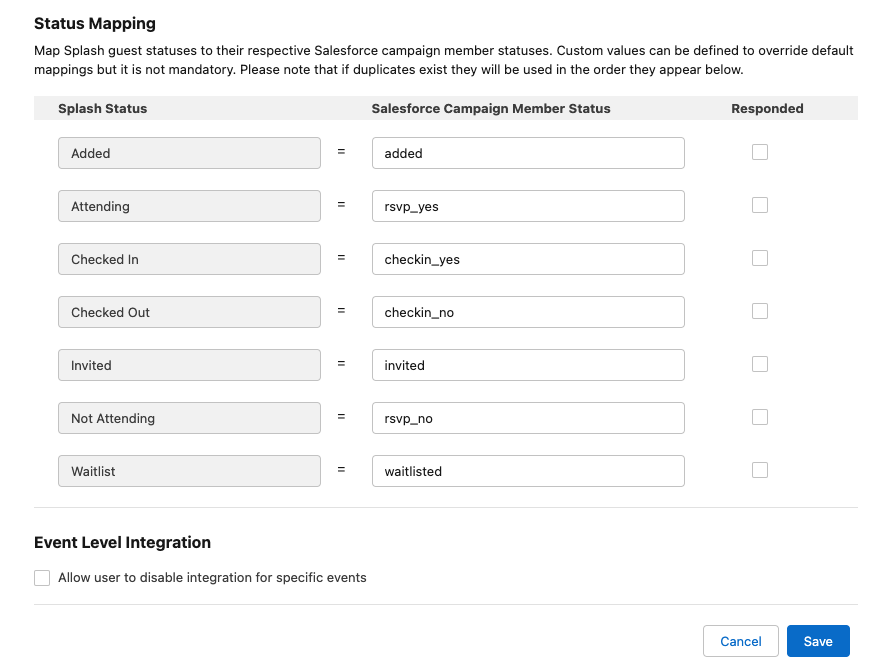Allow user to disable integration checkbox

pyautogui.click(x=42, y=578)
